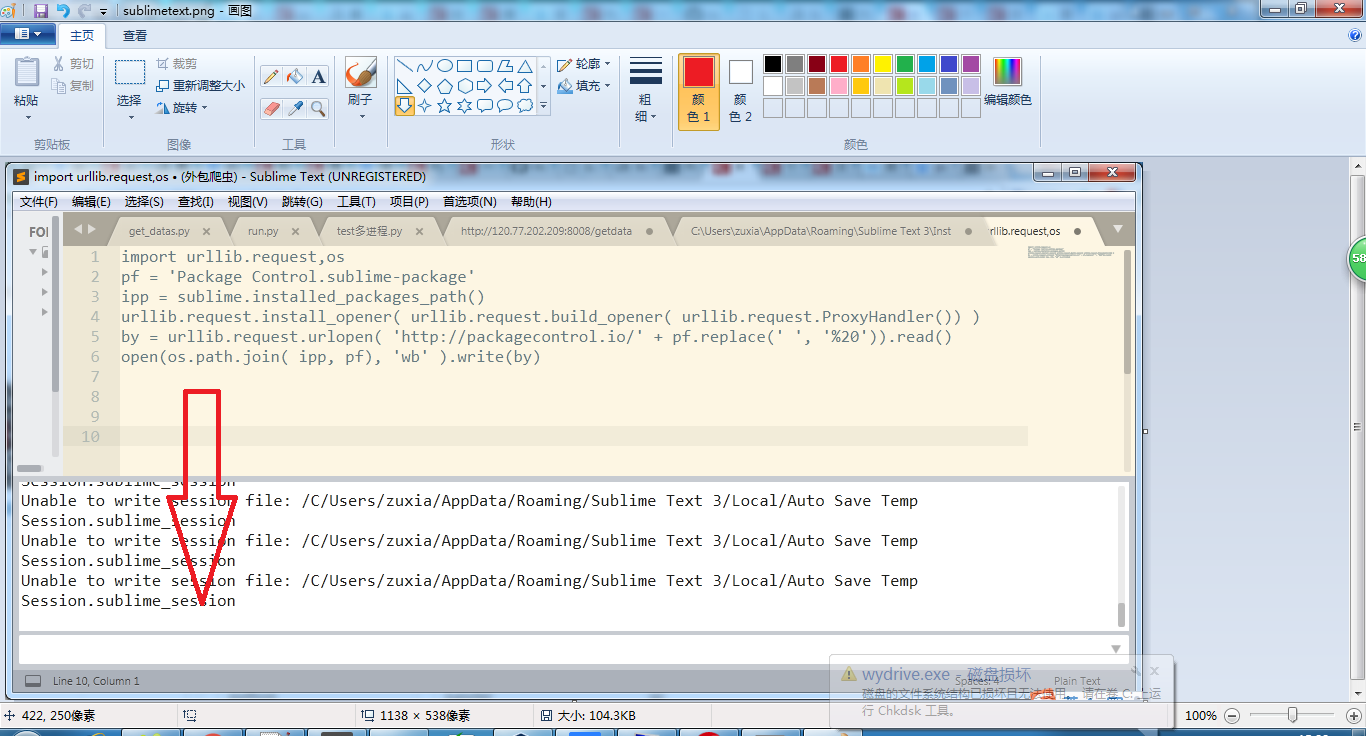Viewport: 1366px width, 736px height.
Task: Open the Size (粗细) line thickness dropdown
Action: click(x=646, y=90)
